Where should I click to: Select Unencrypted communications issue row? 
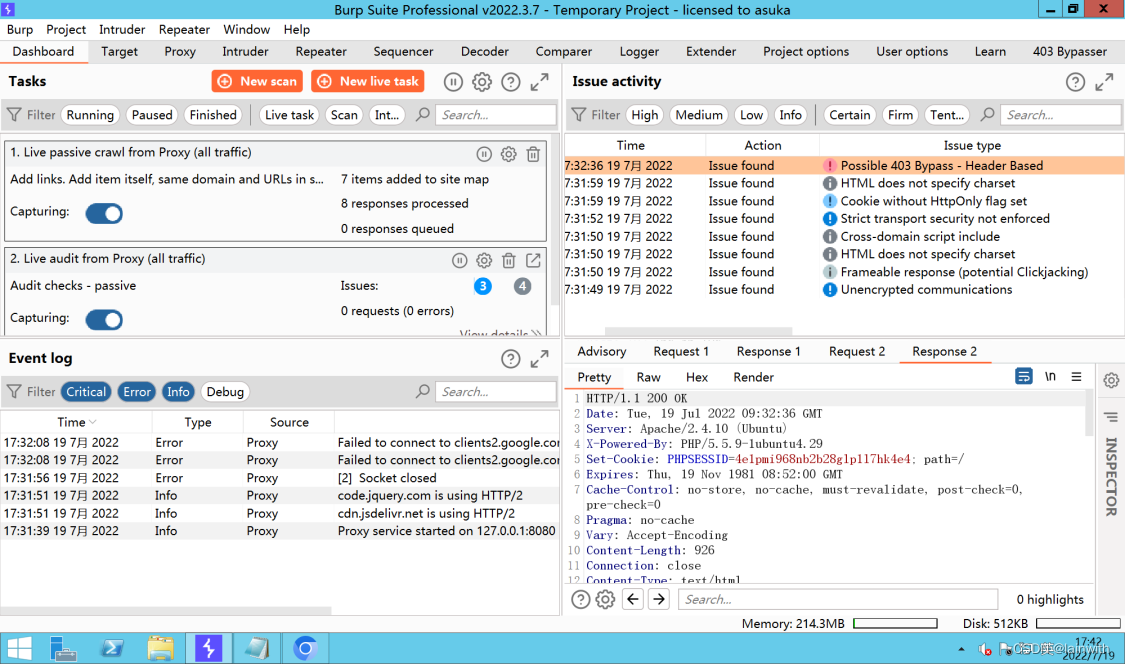844,290
